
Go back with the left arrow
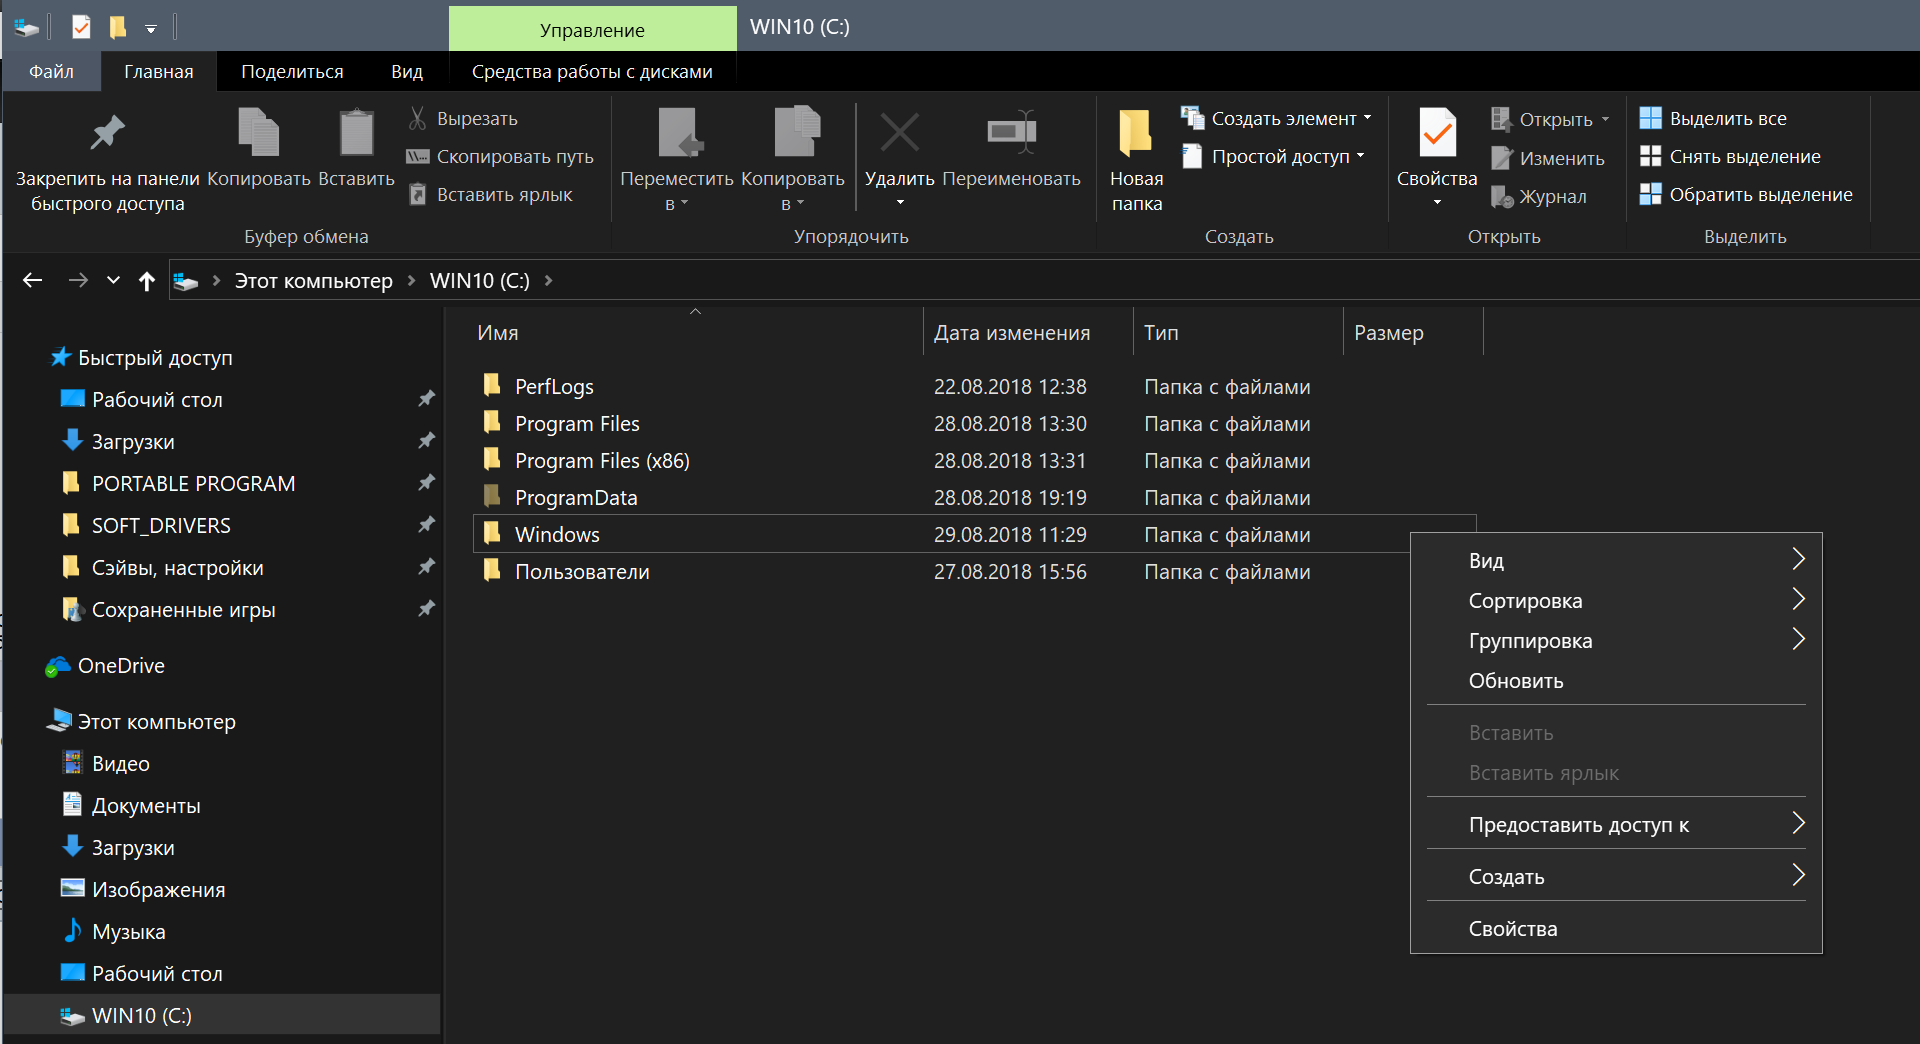coord(33,281)
